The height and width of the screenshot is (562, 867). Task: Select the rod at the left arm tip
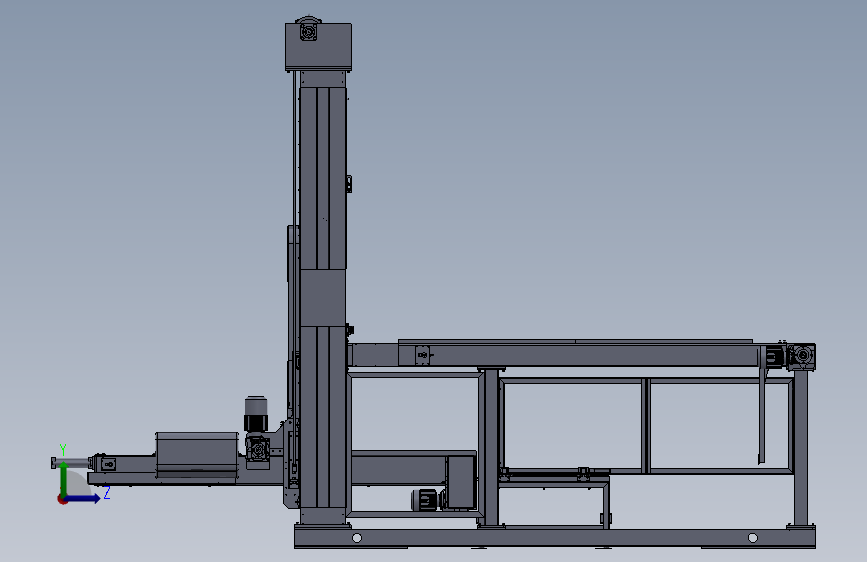[x=71, y=462]
